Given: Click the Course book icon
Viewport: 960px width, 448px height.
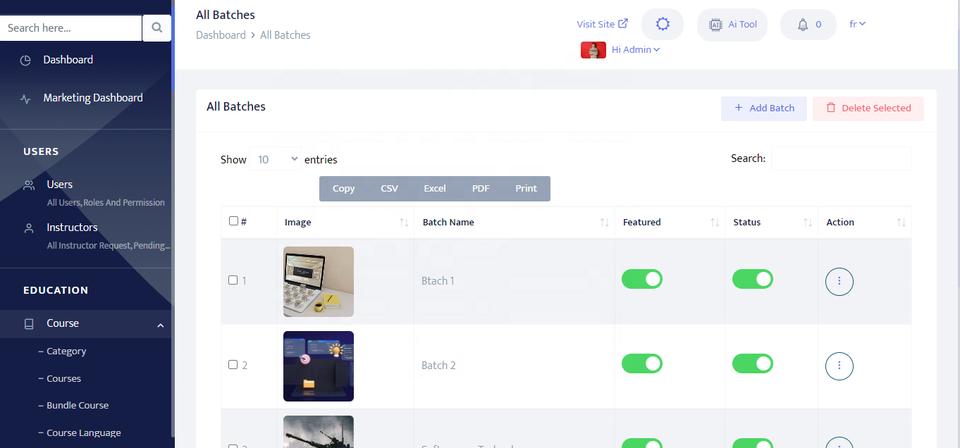Looking at the screenshot, I should 29,324.
